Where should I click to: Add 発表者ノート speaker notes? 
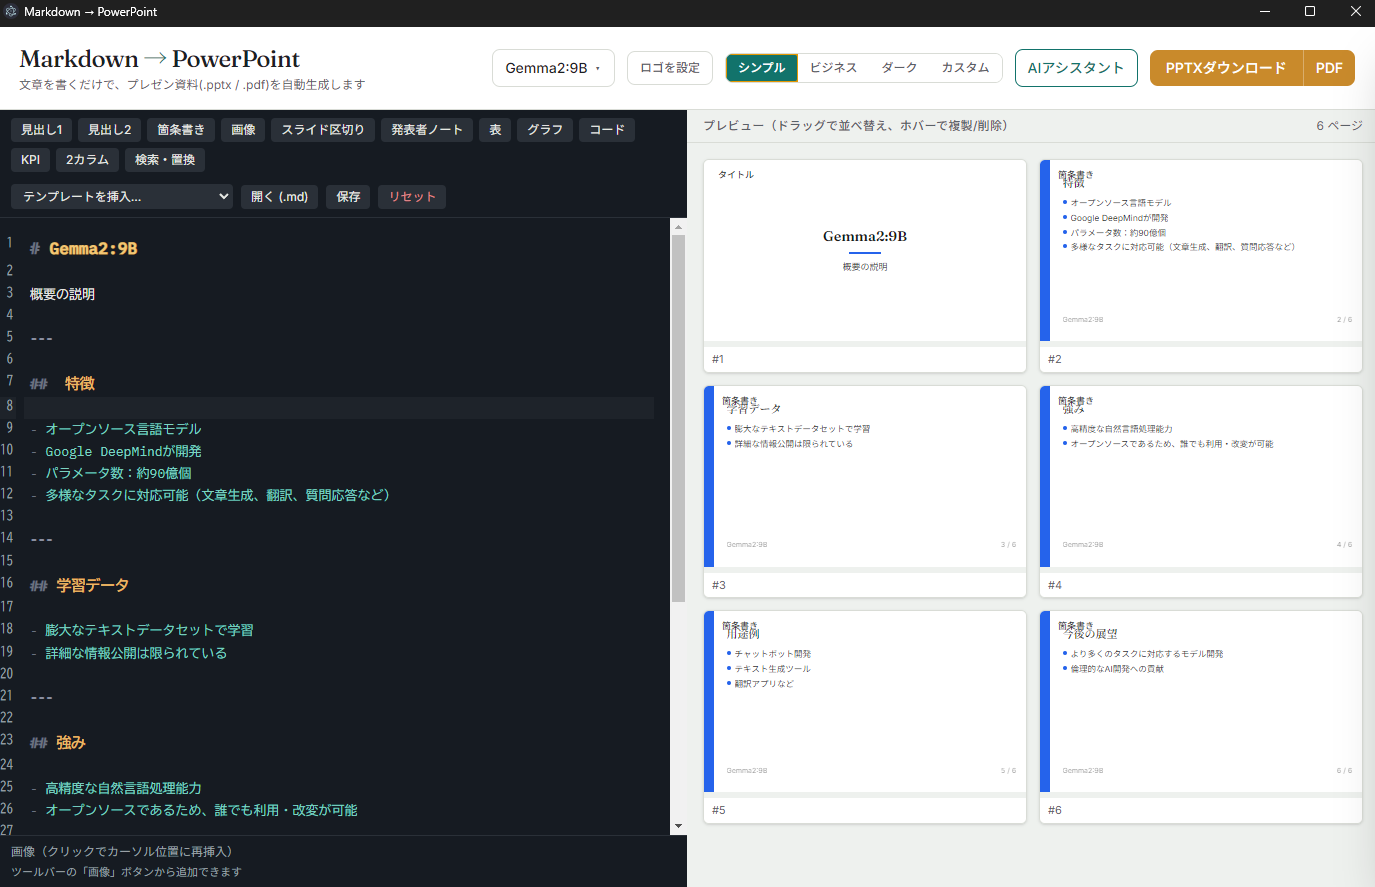[x=427, y=130]
